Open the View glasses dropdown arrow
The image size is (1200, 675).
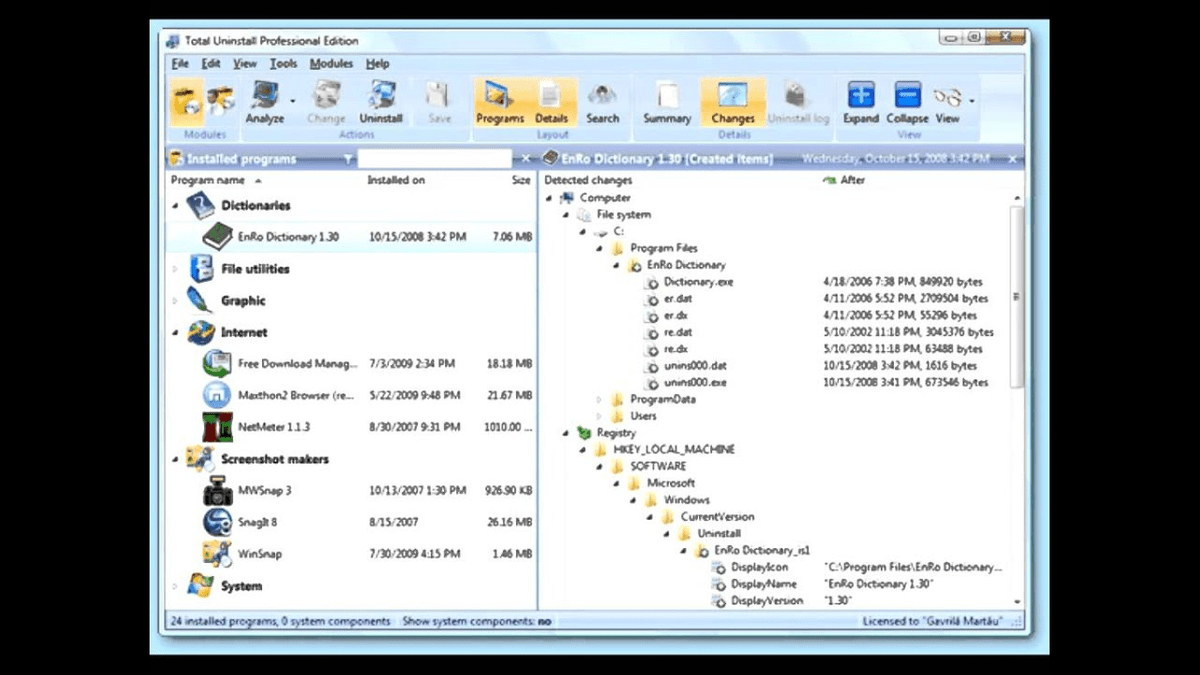pos(971,101)
